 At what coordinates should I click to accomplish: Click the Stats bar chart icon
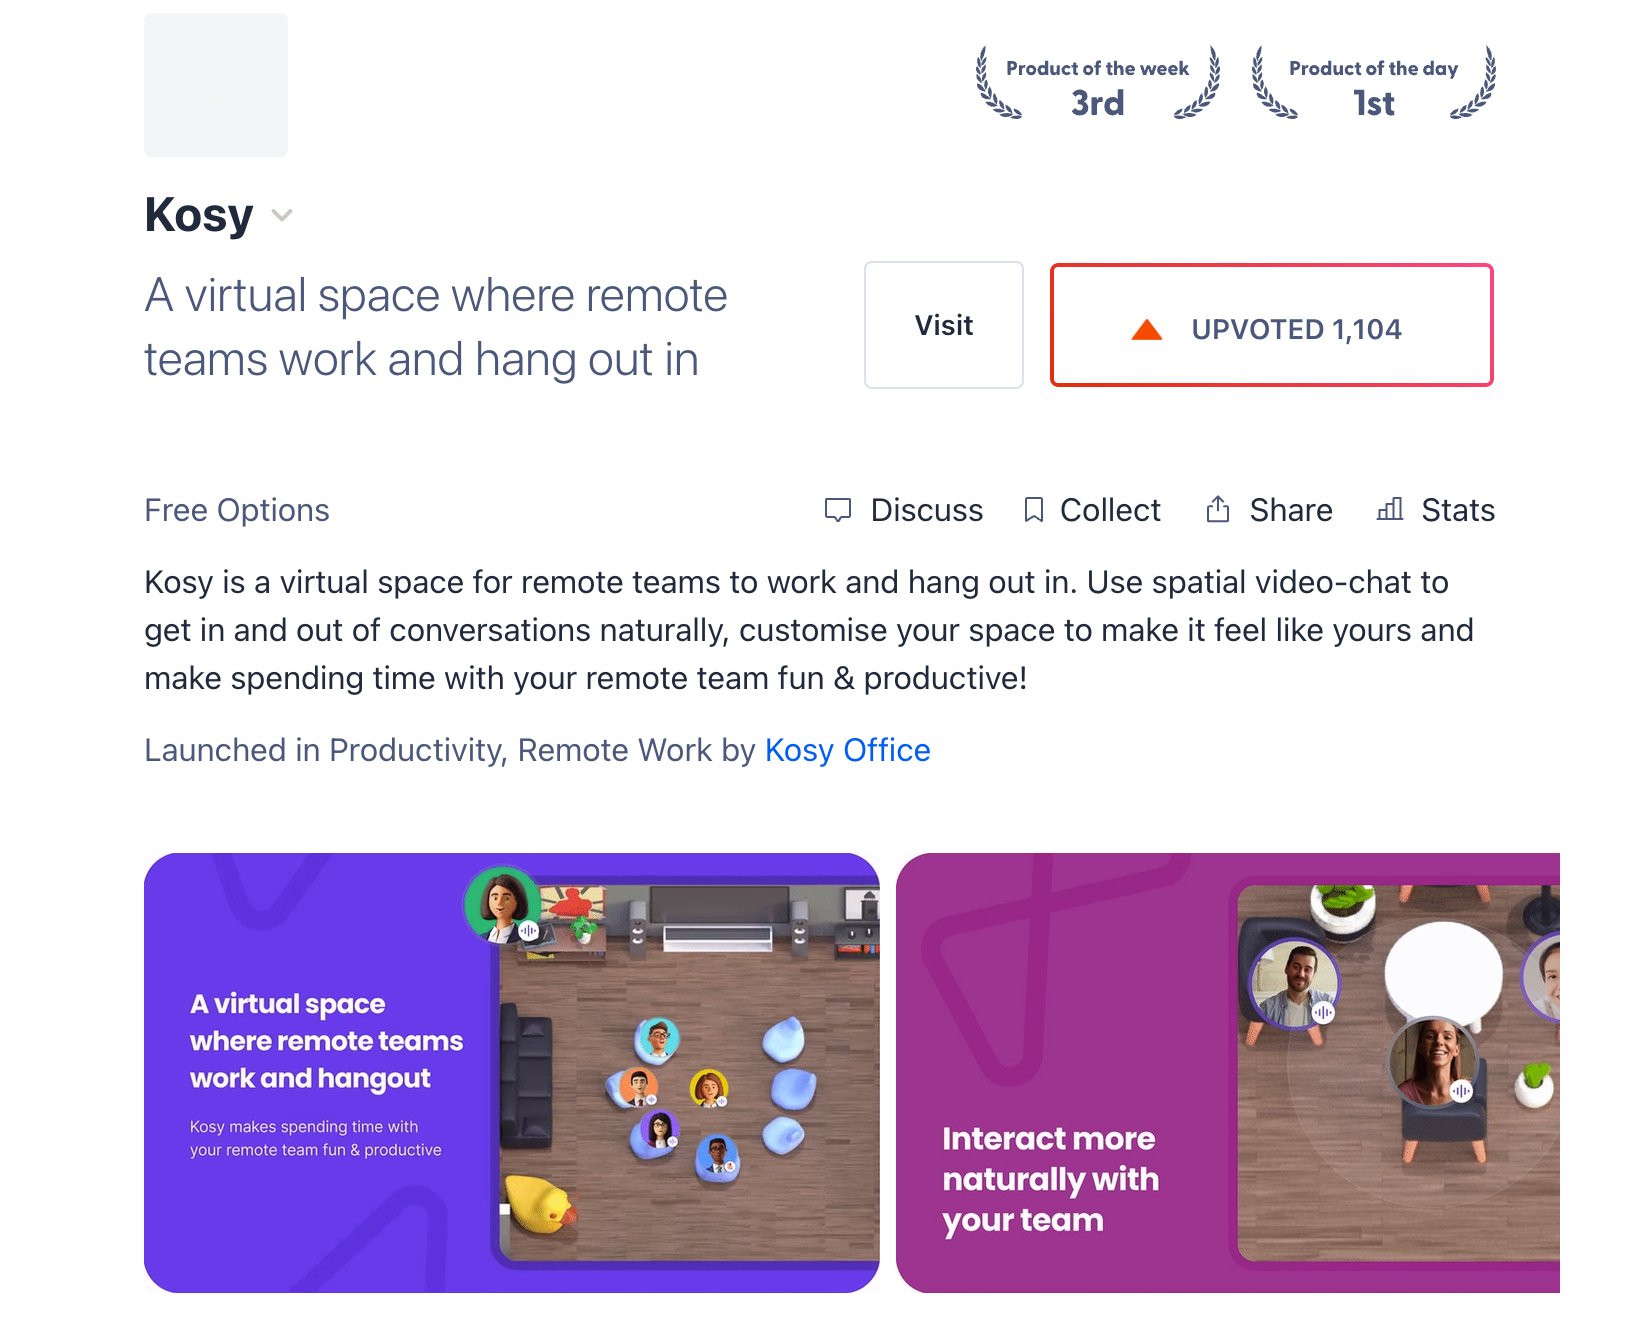click(x=1390, y=509)
